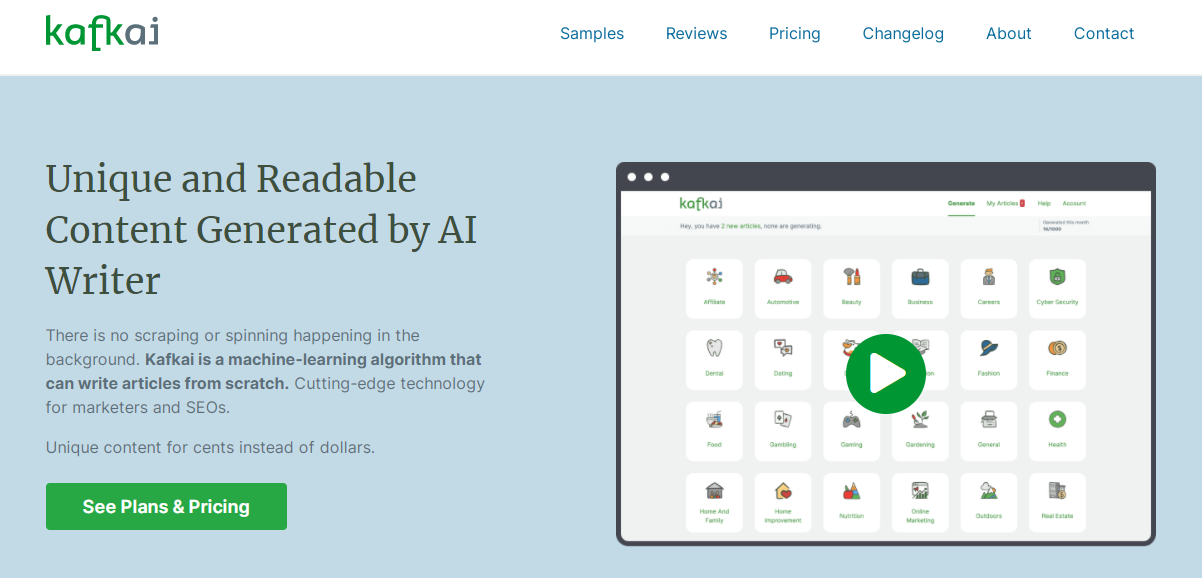Click the 'Unique content for cents' sentence

[x=210, y=447]
